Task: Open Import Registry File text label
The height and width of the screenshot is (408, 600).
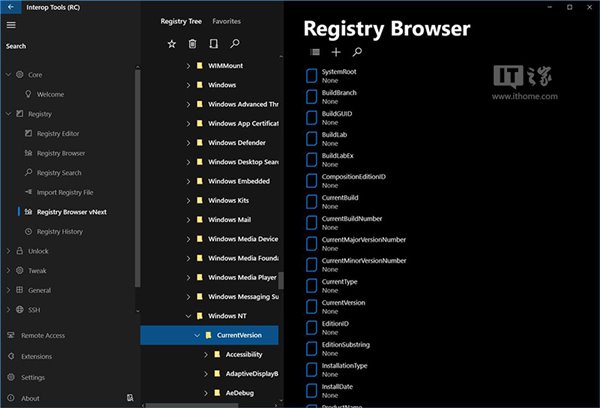Action: click(x=65, y=192)
